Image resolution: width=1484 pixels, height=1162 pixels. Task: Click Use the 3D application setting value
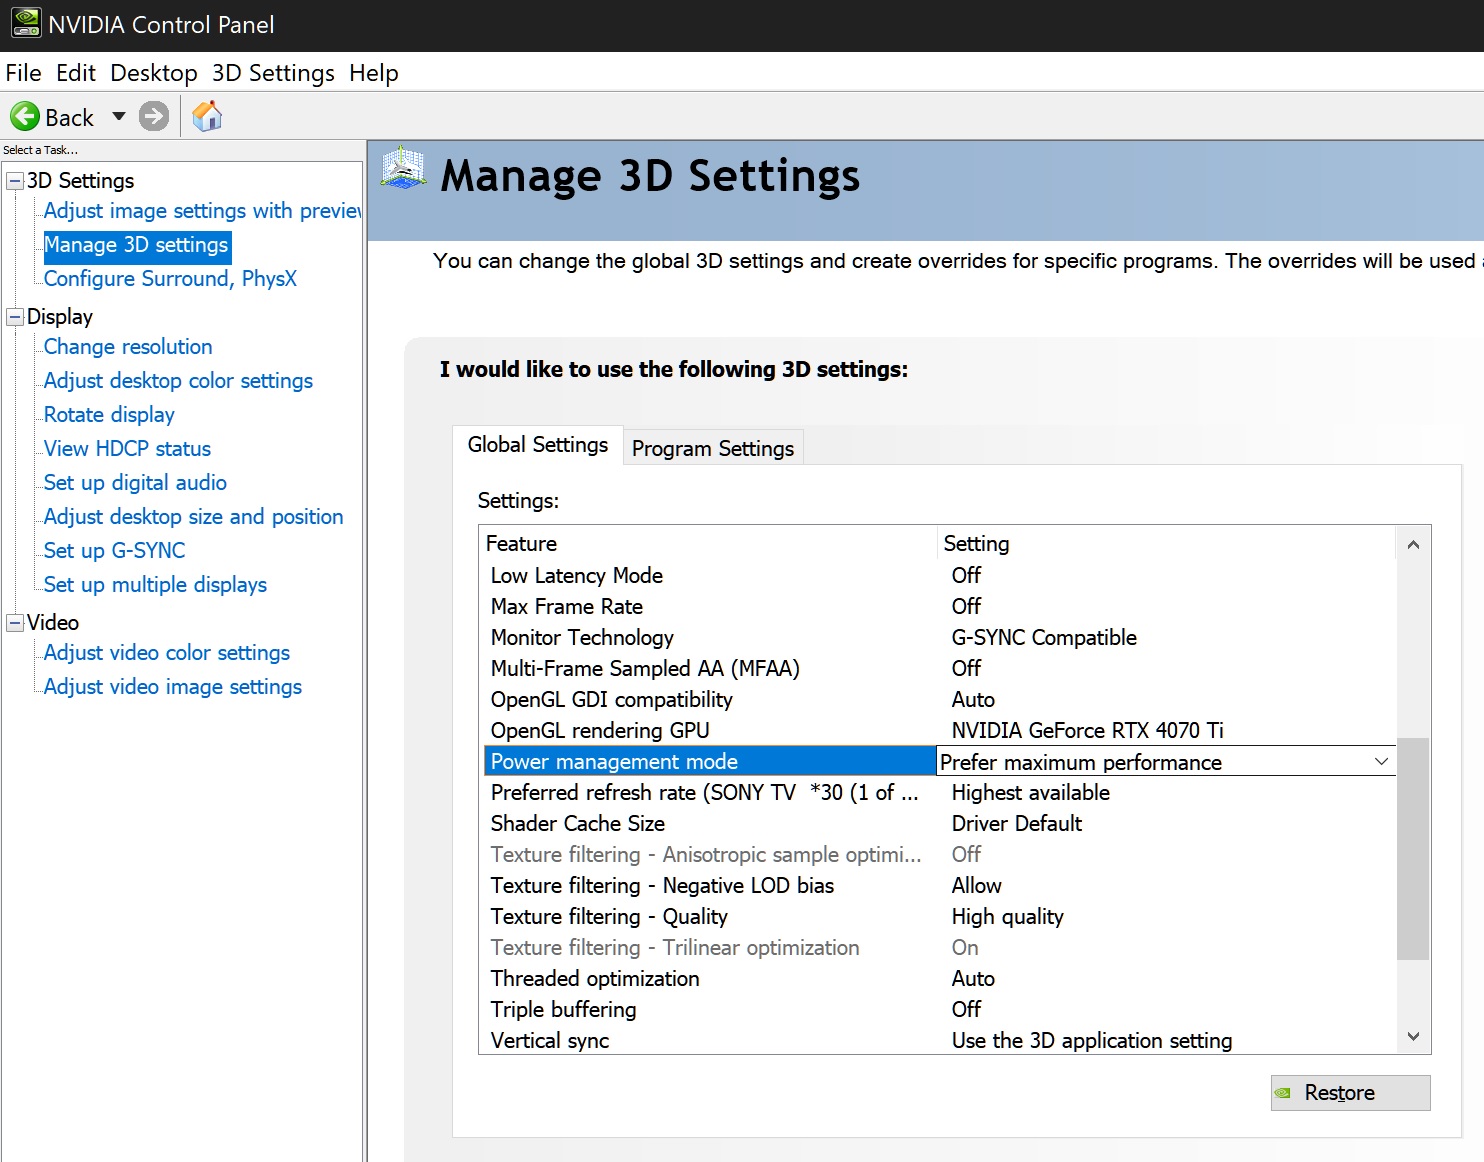tap(1091, 1040)
